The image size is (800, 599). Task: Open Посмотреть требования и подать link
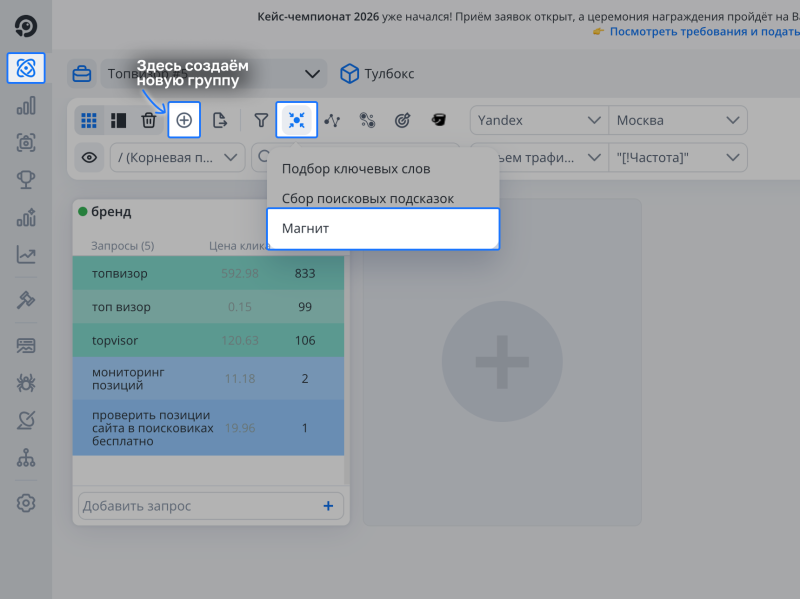click(x=704, y=32)
